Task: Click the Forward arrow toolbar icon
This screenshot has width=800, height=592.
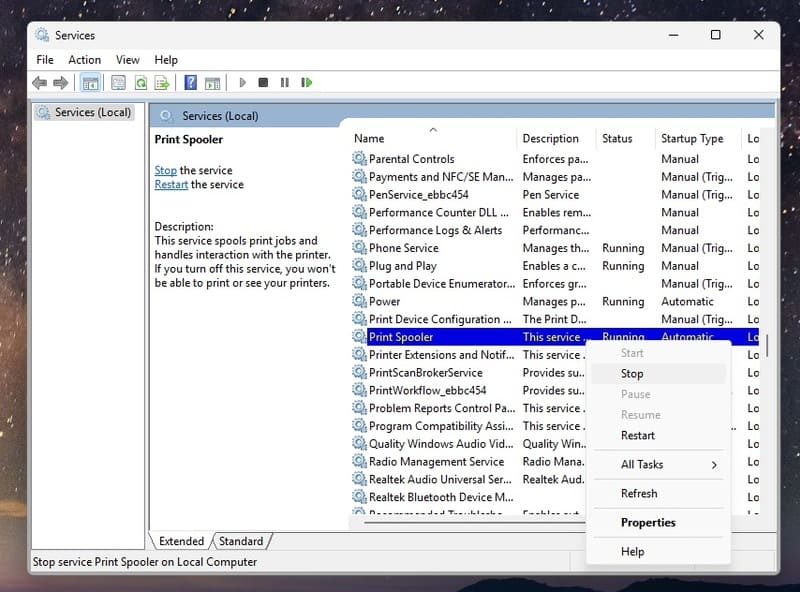Action: [x=61, y=83]
